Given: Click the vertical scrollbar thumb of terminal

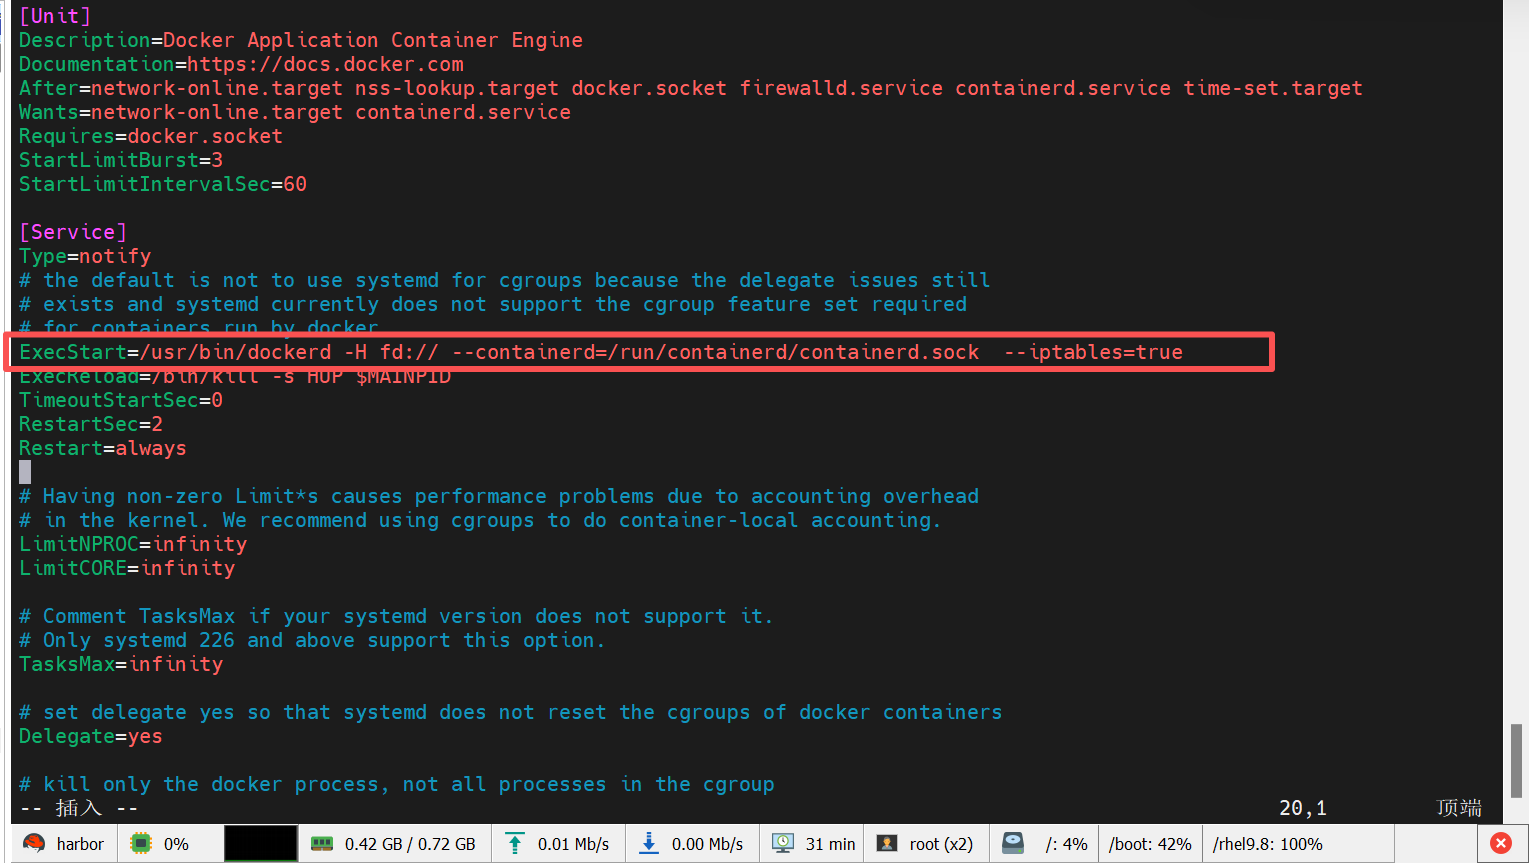Looking at the screenshot, I should [x=1516, y=761].
